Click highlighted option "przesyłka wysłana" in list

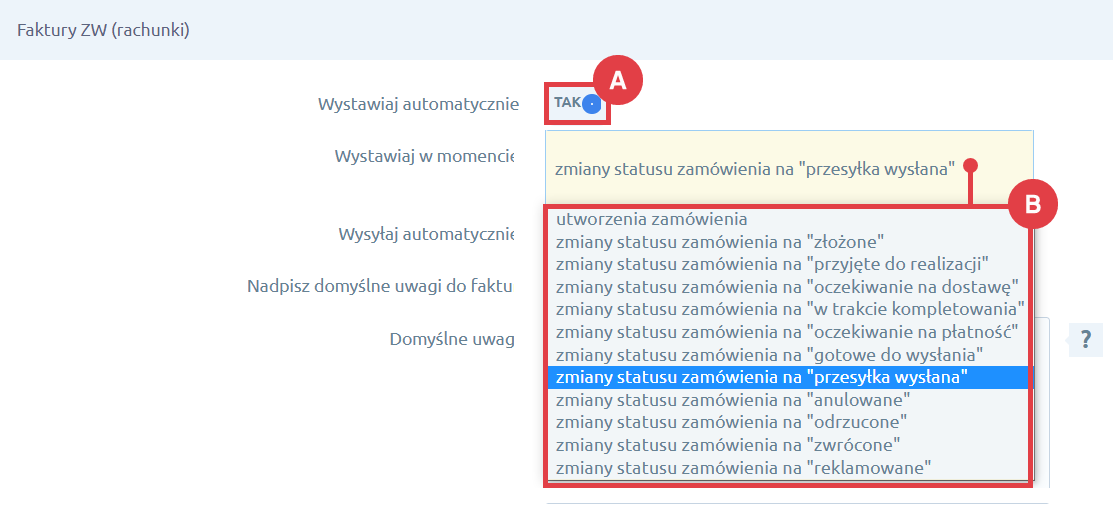point(789,377)
